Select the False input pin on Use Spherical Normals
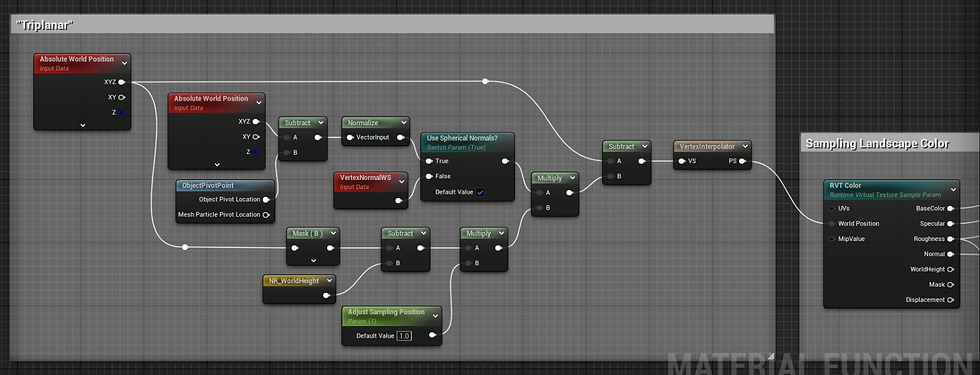 tap(429, 176)
